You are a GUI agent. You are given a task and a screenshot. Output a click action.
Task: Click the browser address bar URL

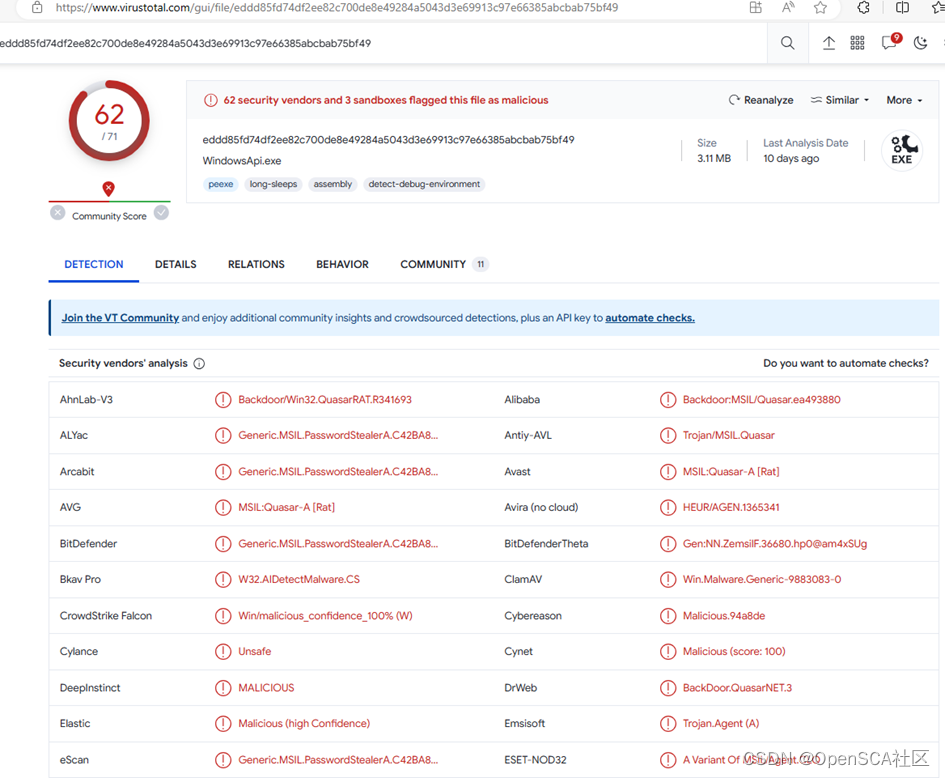(x=337, y=7)
